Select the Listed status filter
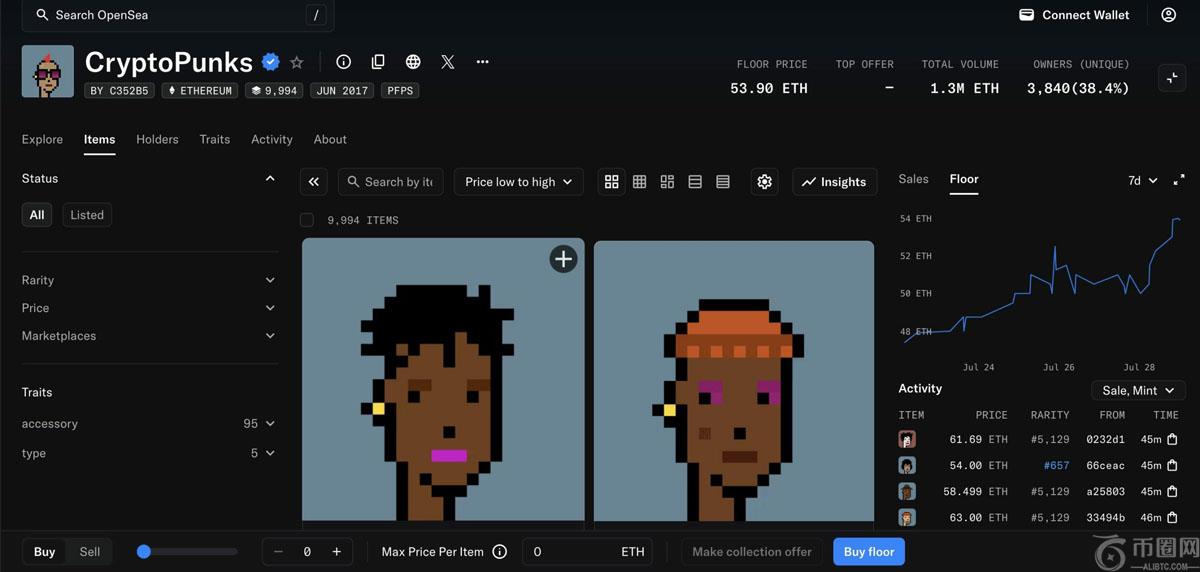 tap(87, 215)
